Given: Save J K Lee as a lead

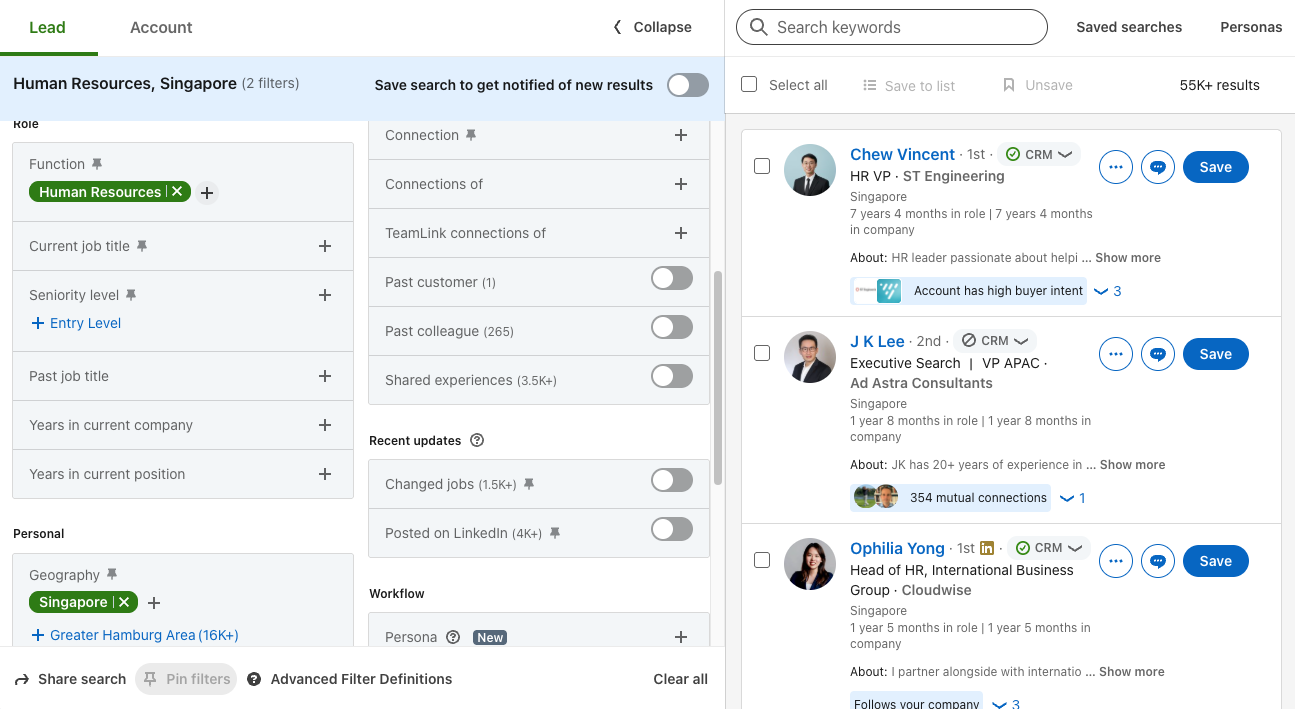Looking at the screenshot, I should point(1216,354).
